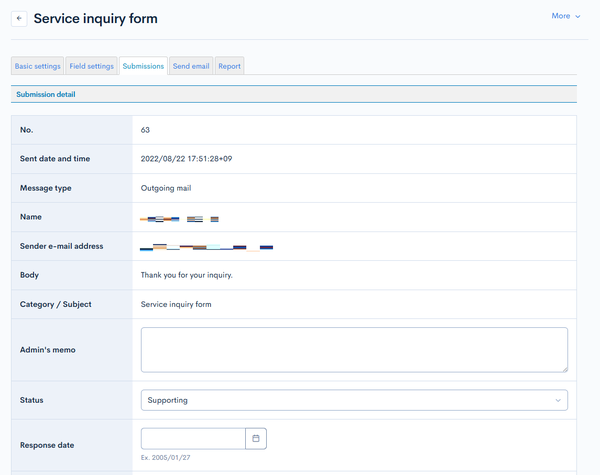
Task: Select the Submissions tab
Action: (143, 66)
